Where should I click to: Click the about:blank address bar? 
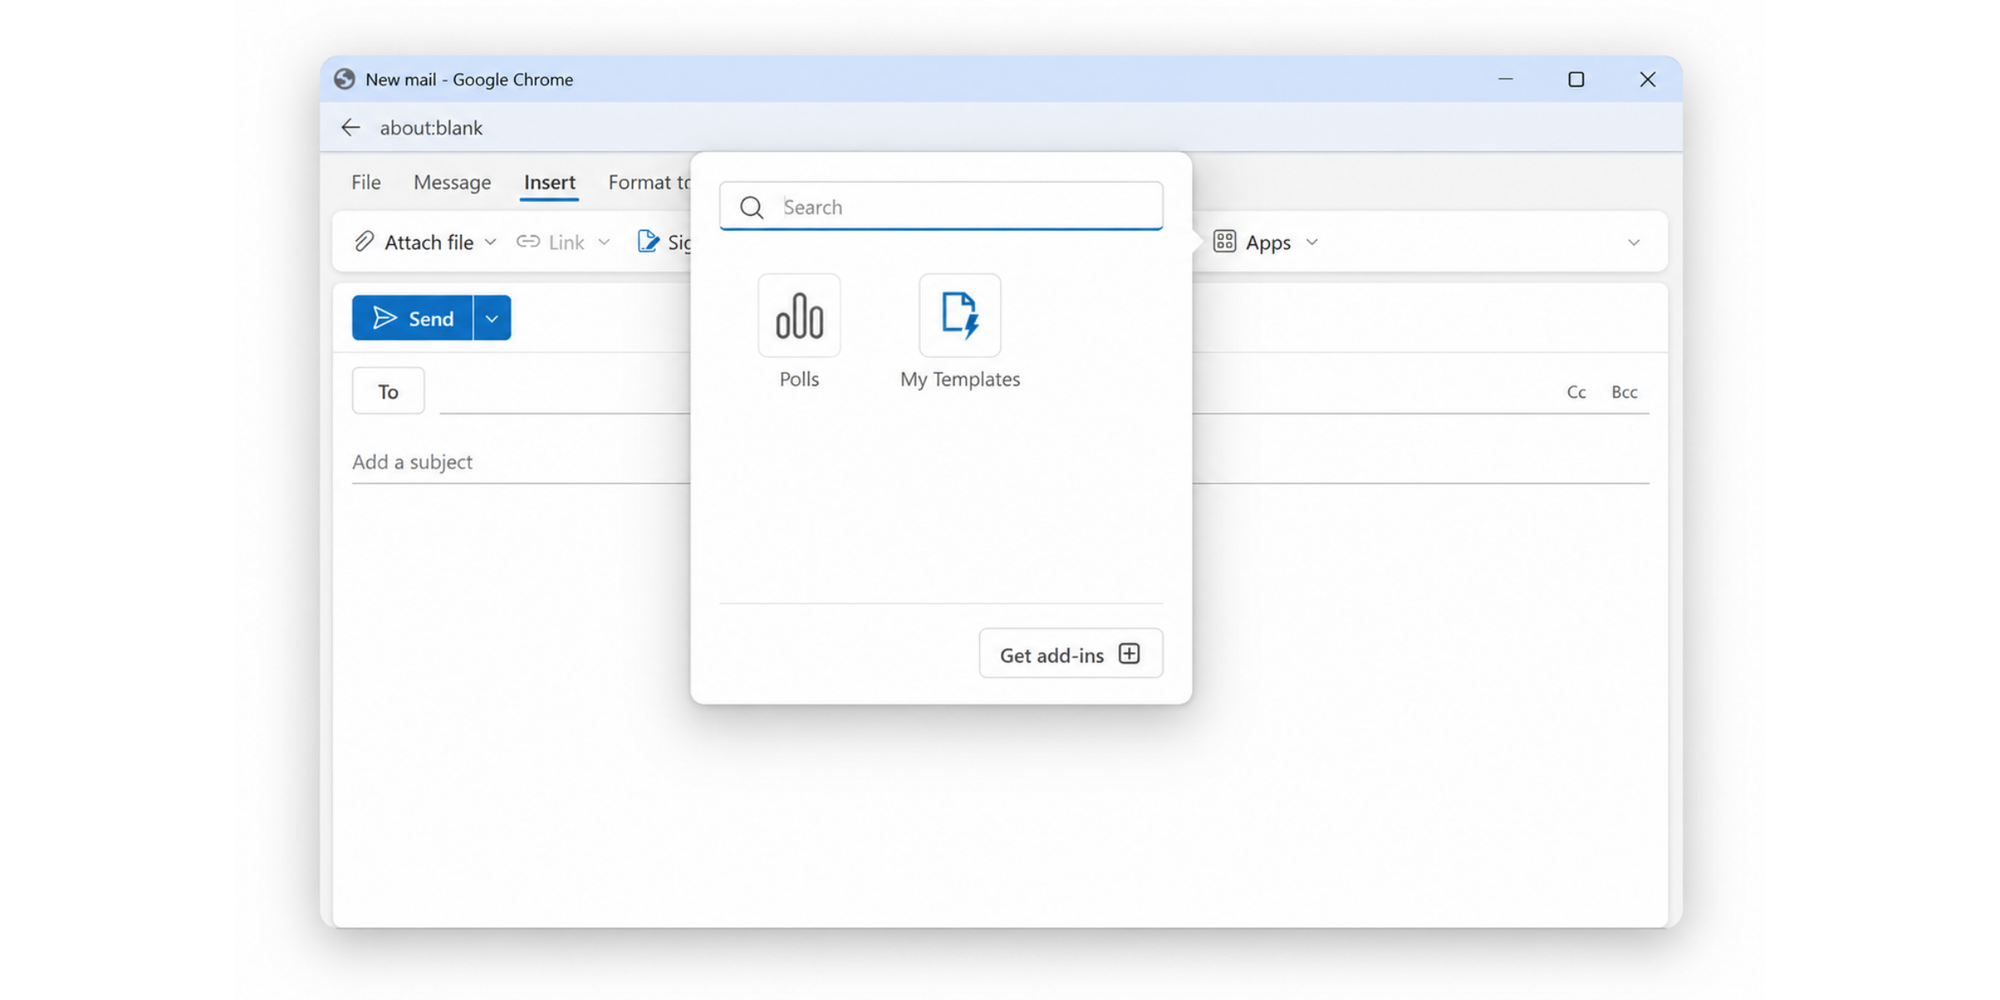coord(431,128)
